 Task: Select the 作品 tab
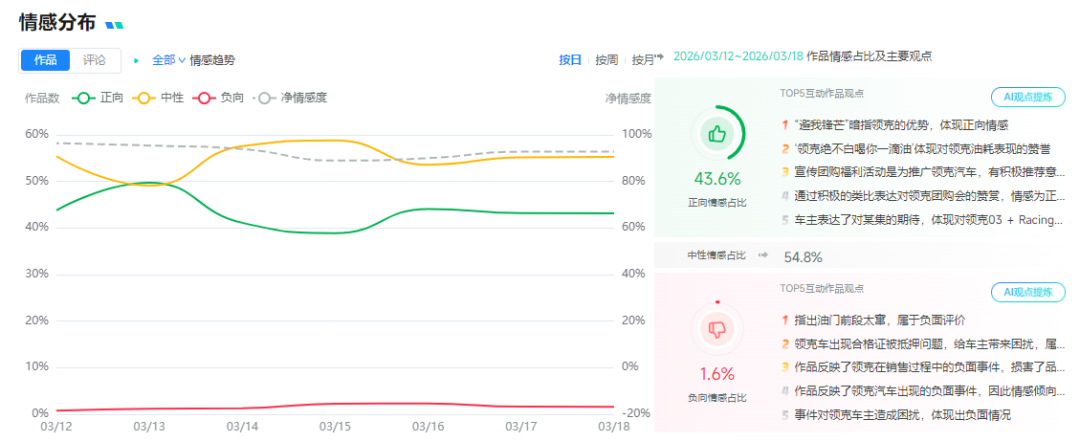[45, 60]
